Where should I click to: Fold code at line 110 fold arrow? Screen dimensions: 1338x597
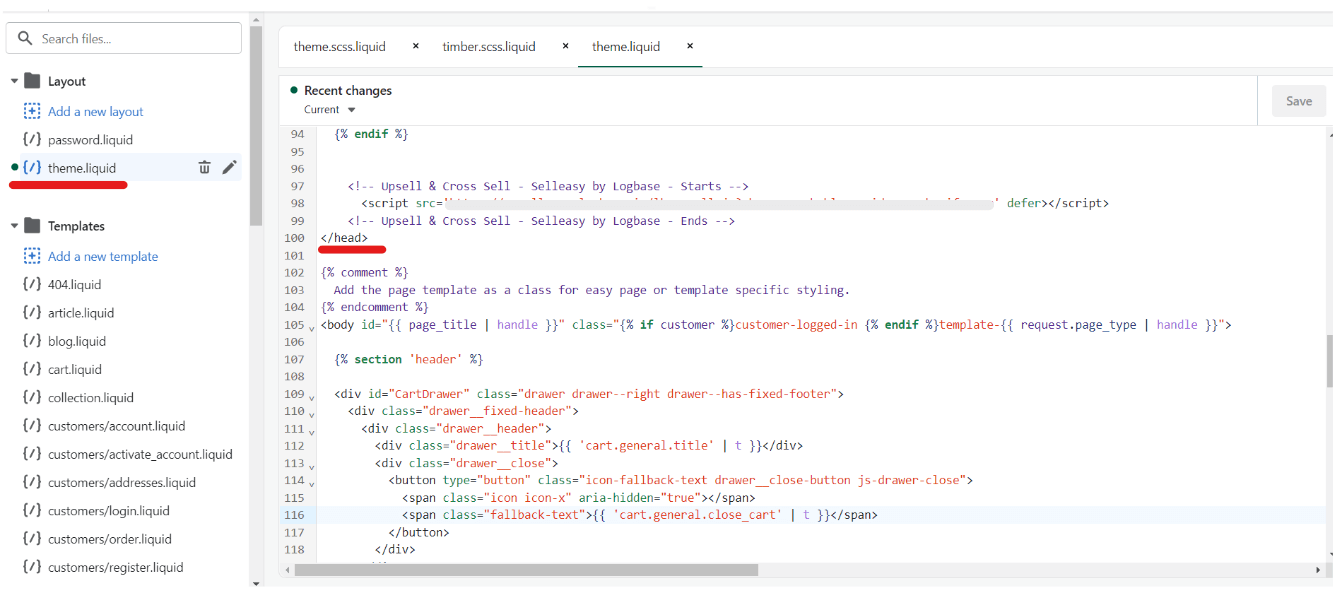click(x=312, y=413)
